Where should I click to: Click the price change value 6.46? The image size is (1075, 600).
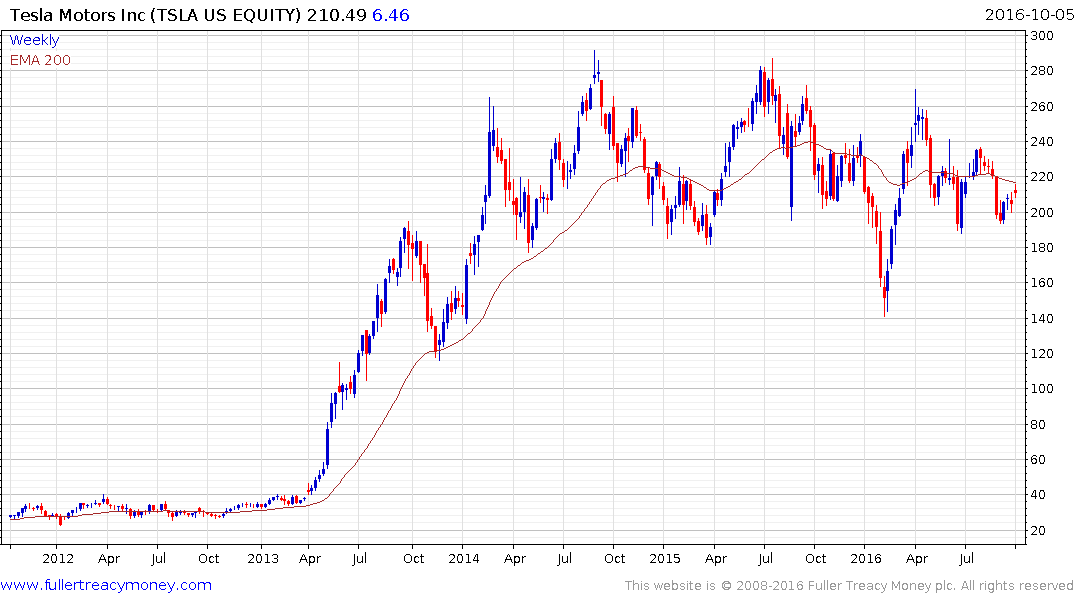click(391, 15)
